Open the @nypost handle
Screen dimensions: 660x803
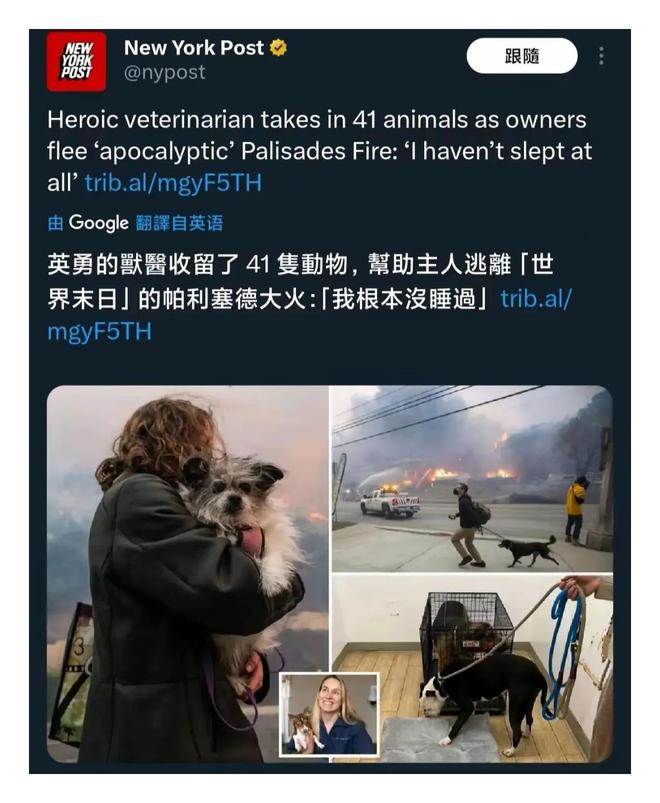pos(164,72)
